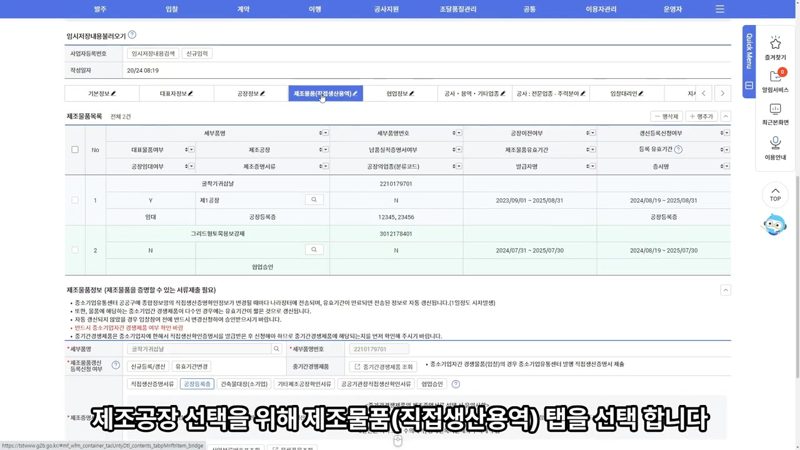Viewport: 800px width, 450px height.
Task: Open 갱신등록신청여부 column filter dropdown
Action: 726,133
